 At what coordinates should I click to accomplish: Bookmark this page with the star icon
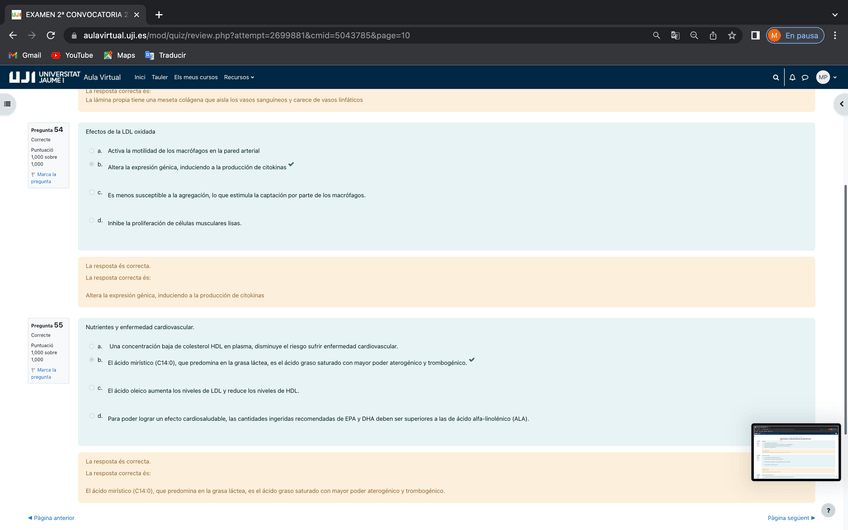(x=732, y=35)
